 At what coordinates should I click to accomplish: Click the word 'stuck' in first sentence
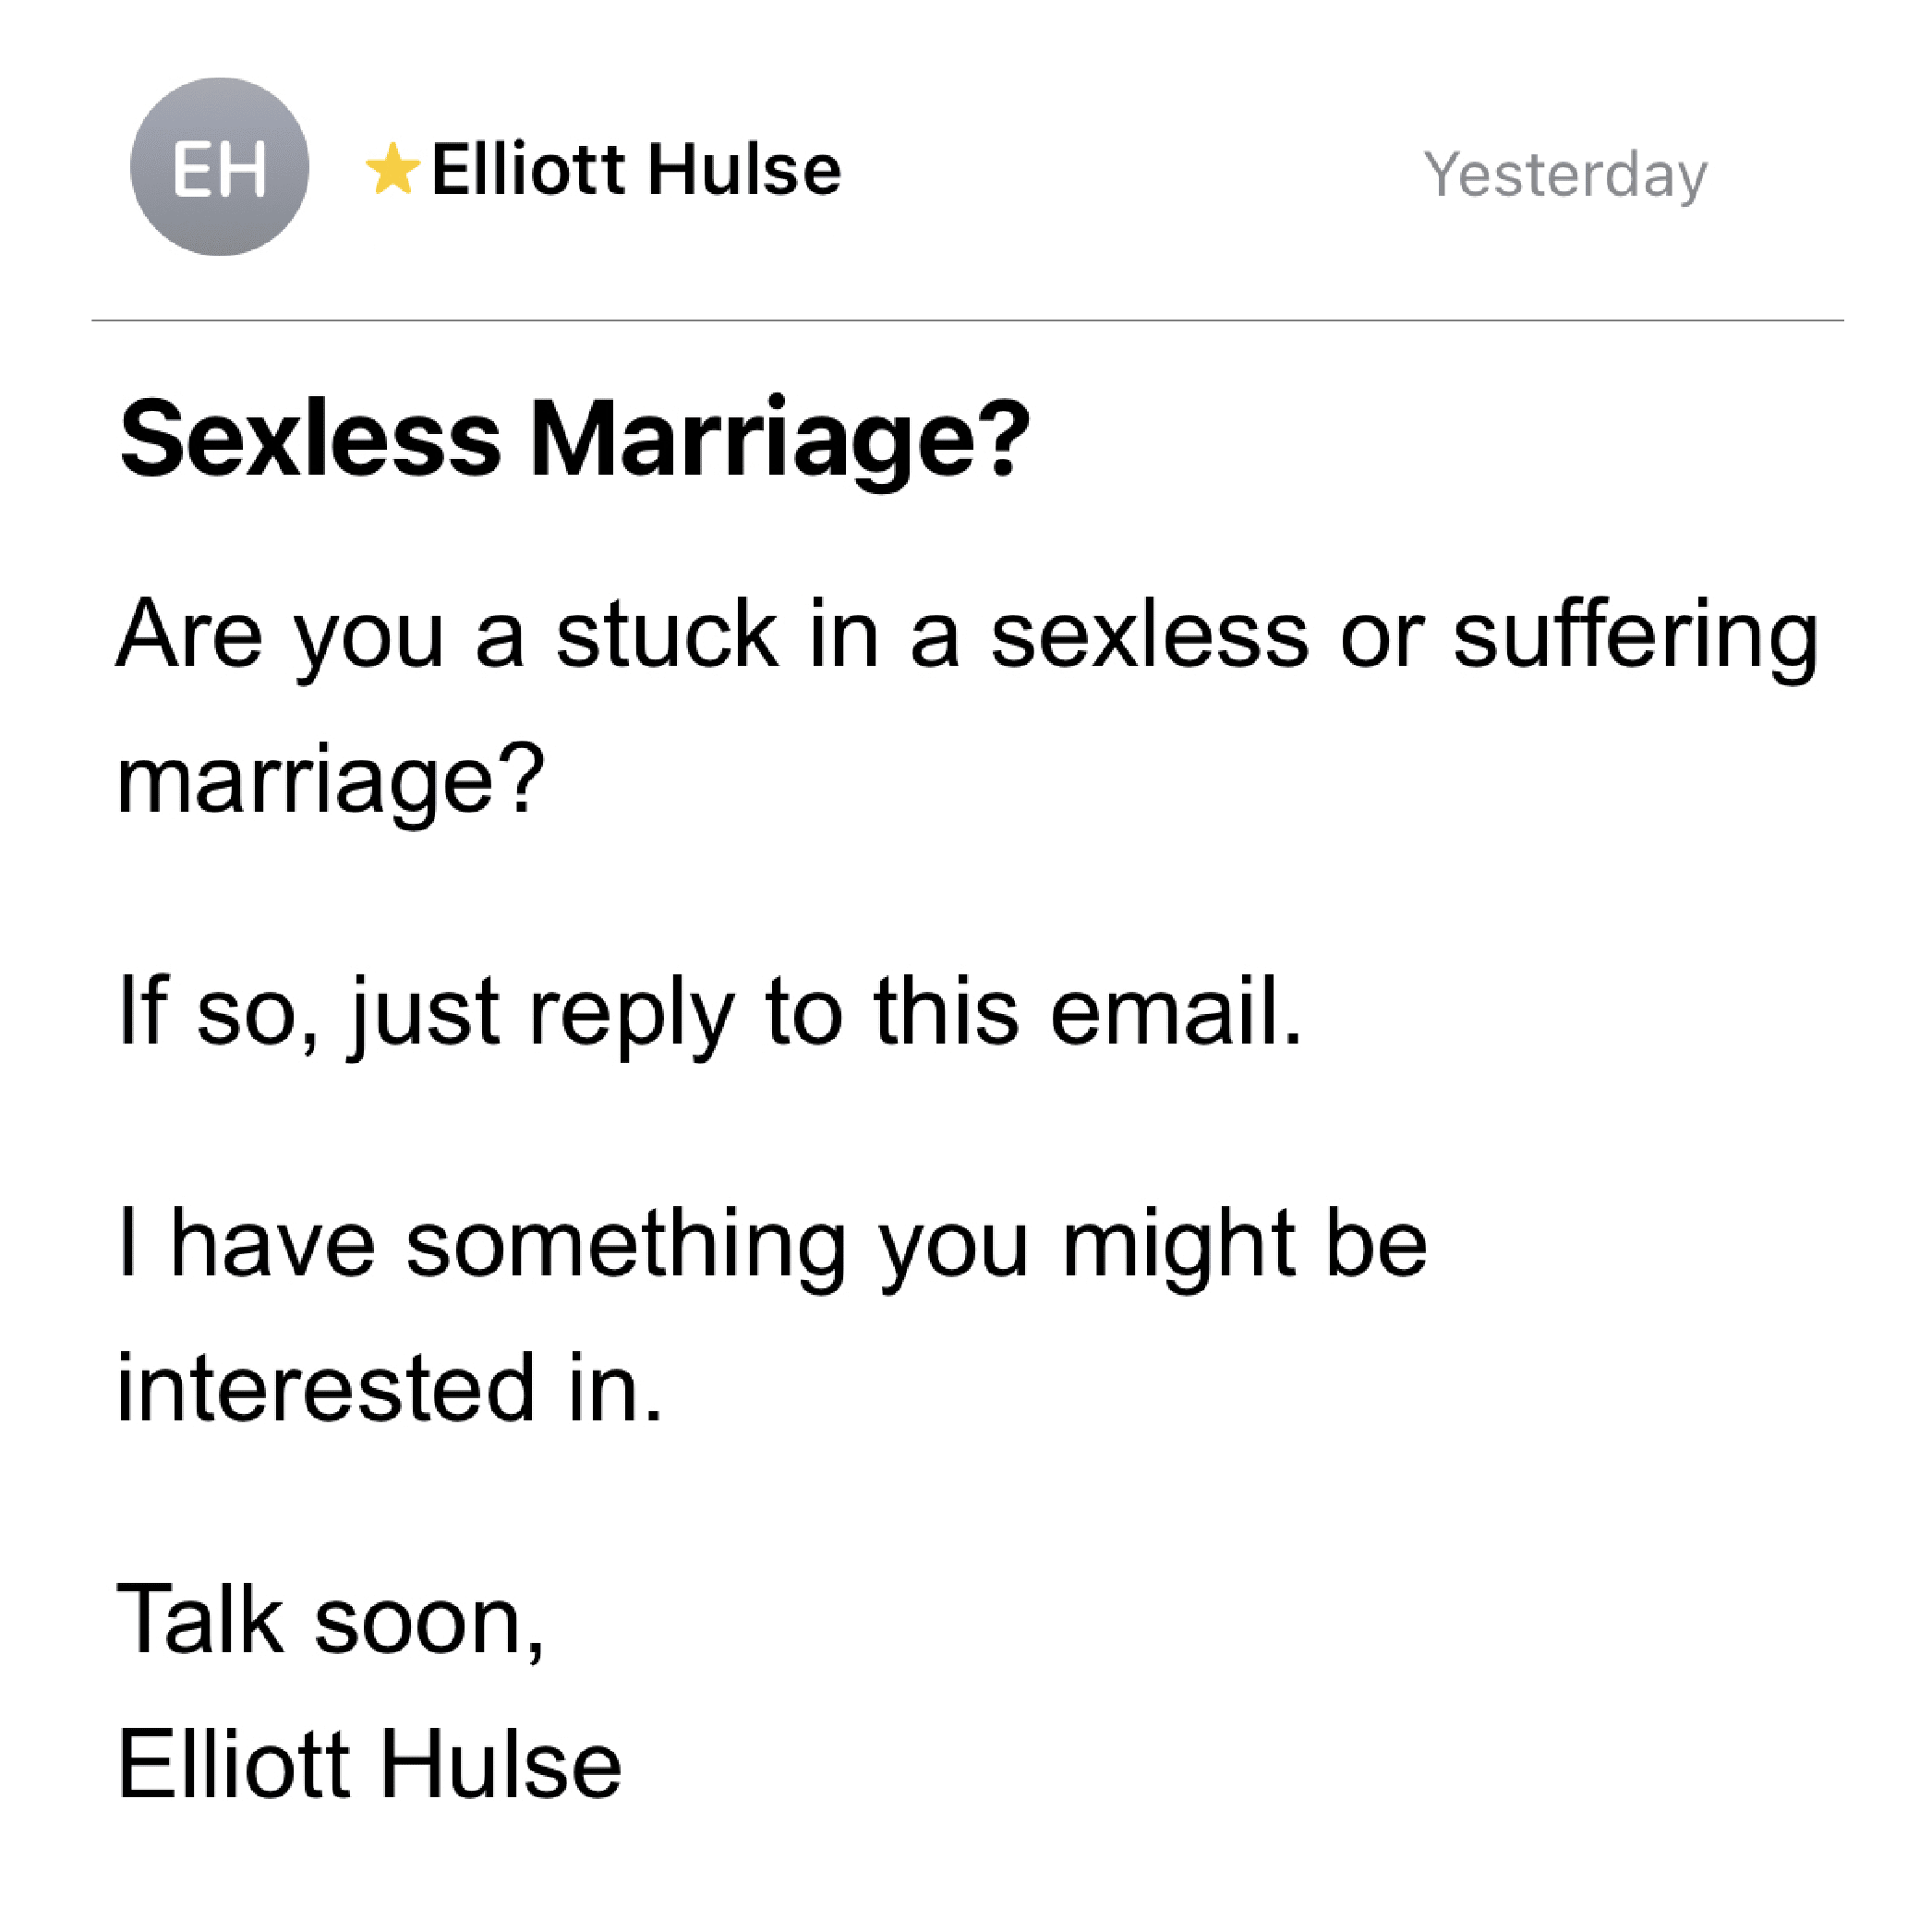point(667,634)
